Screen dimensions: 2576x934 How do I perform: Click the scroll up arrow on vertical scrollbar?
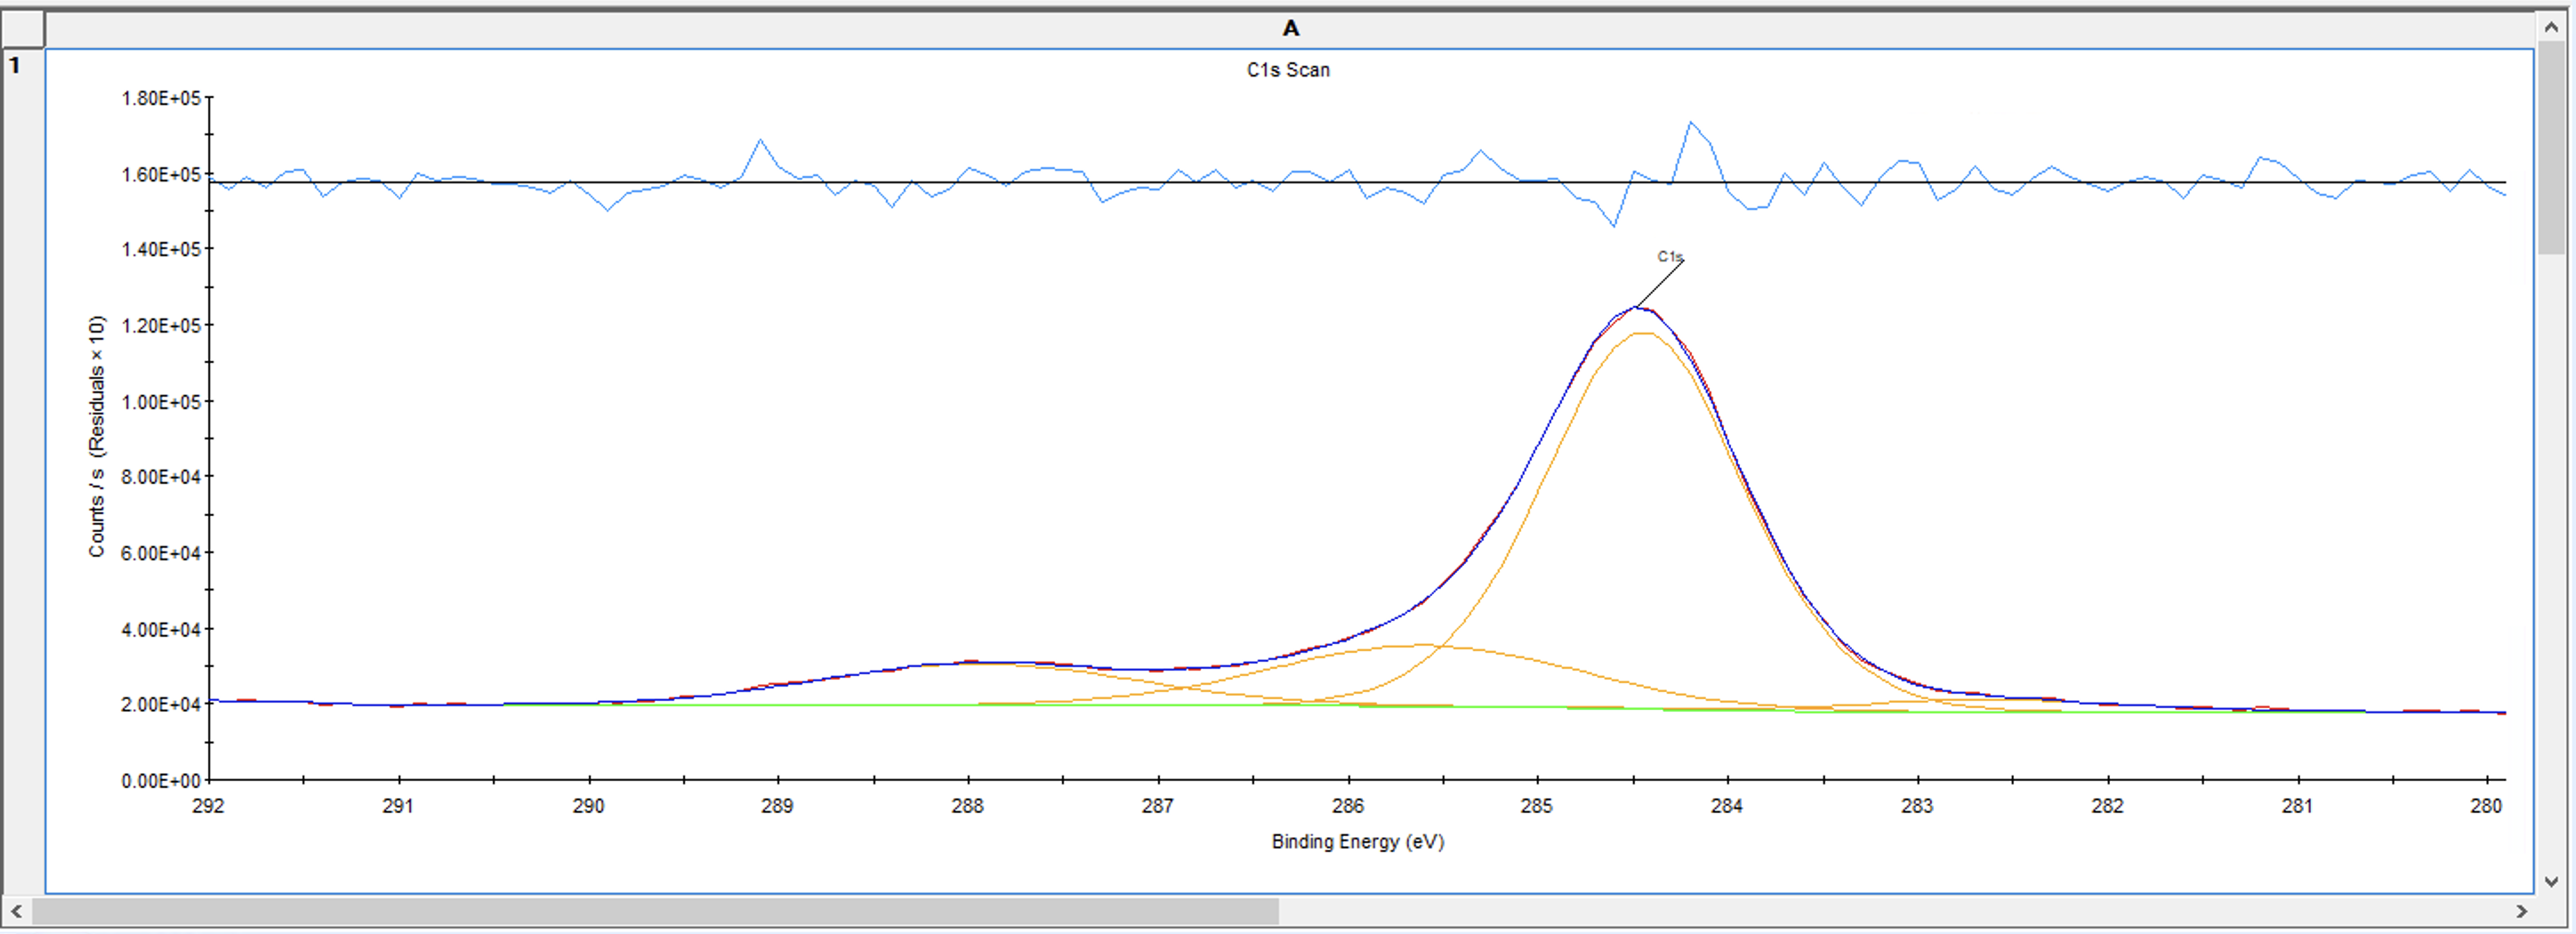2551,27
